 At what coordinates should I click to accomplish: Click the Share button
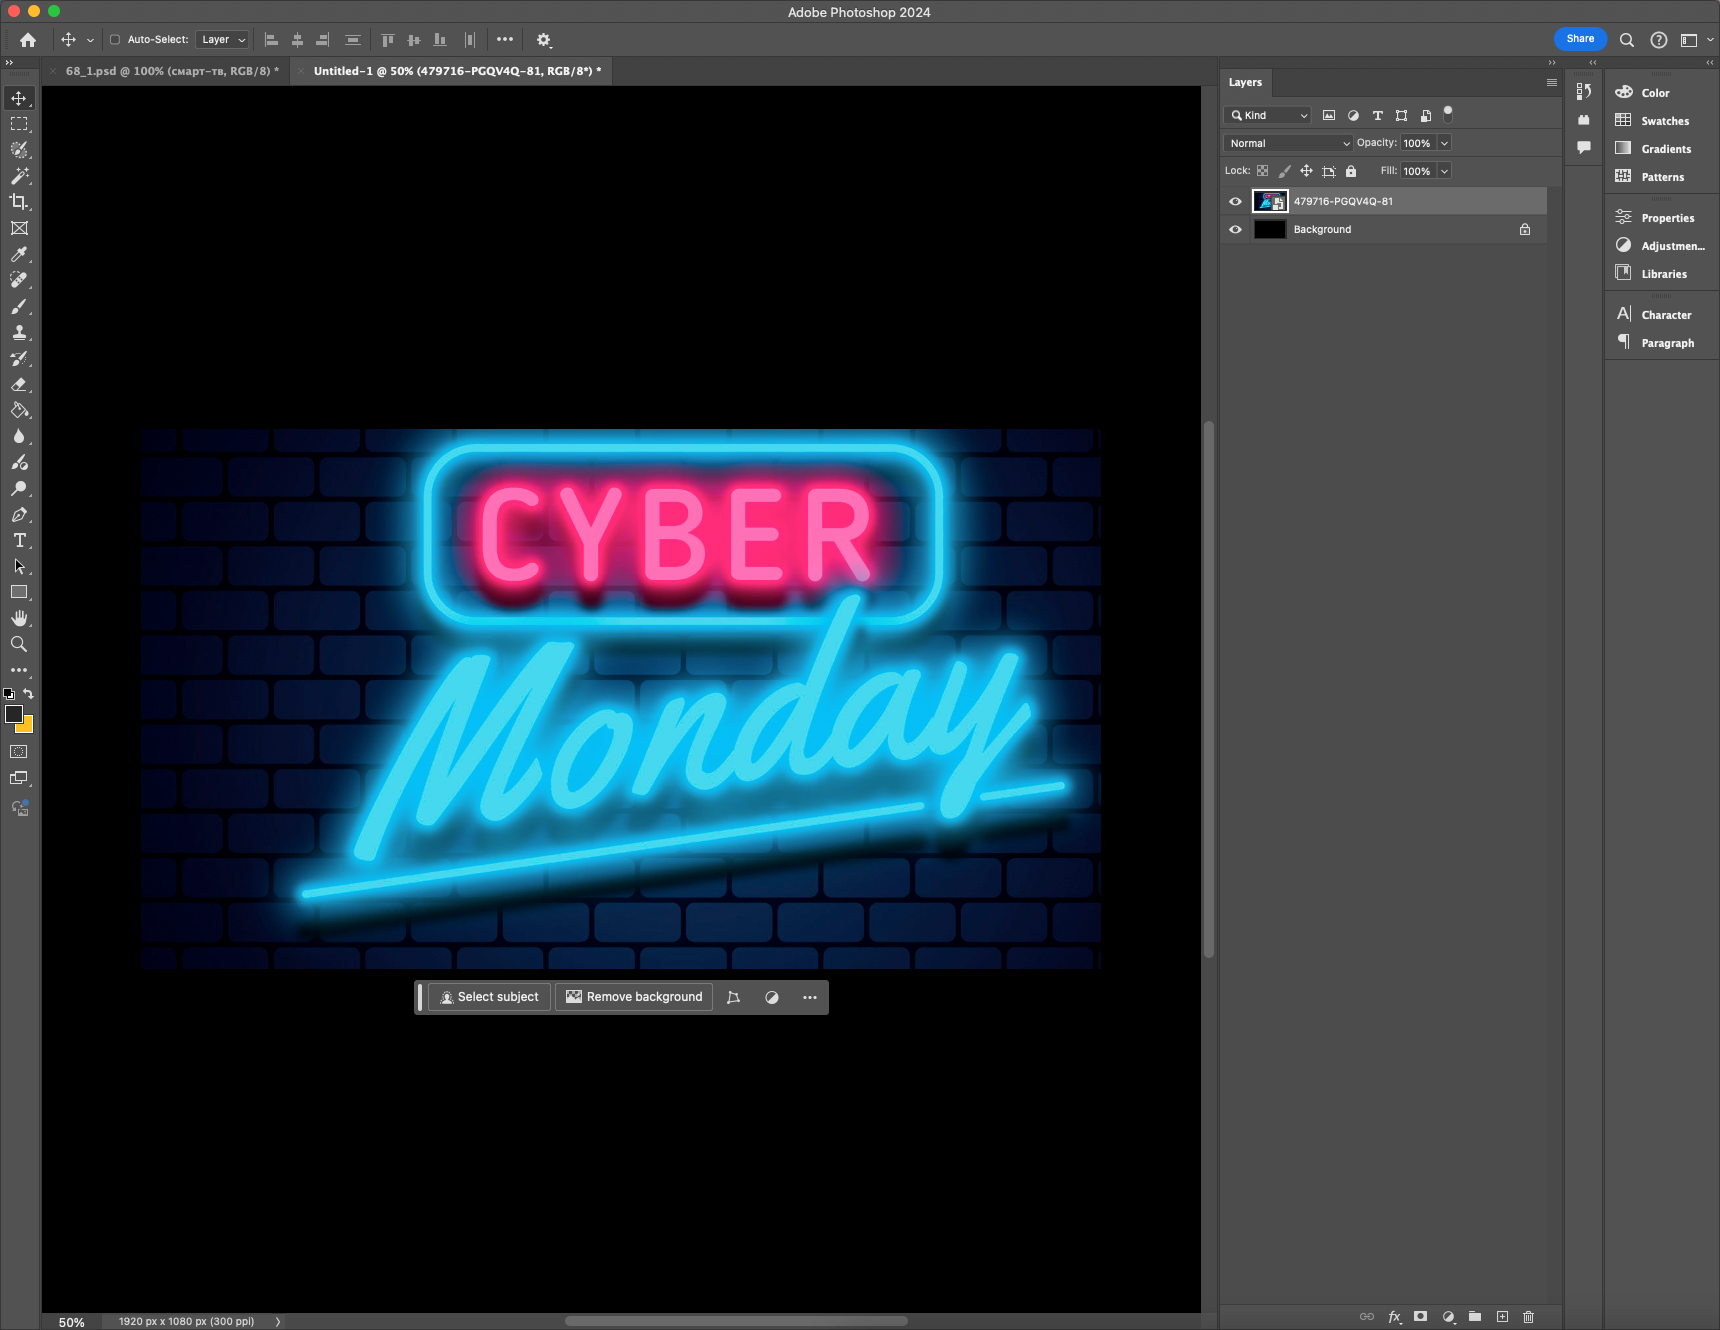click(1580, 39)
